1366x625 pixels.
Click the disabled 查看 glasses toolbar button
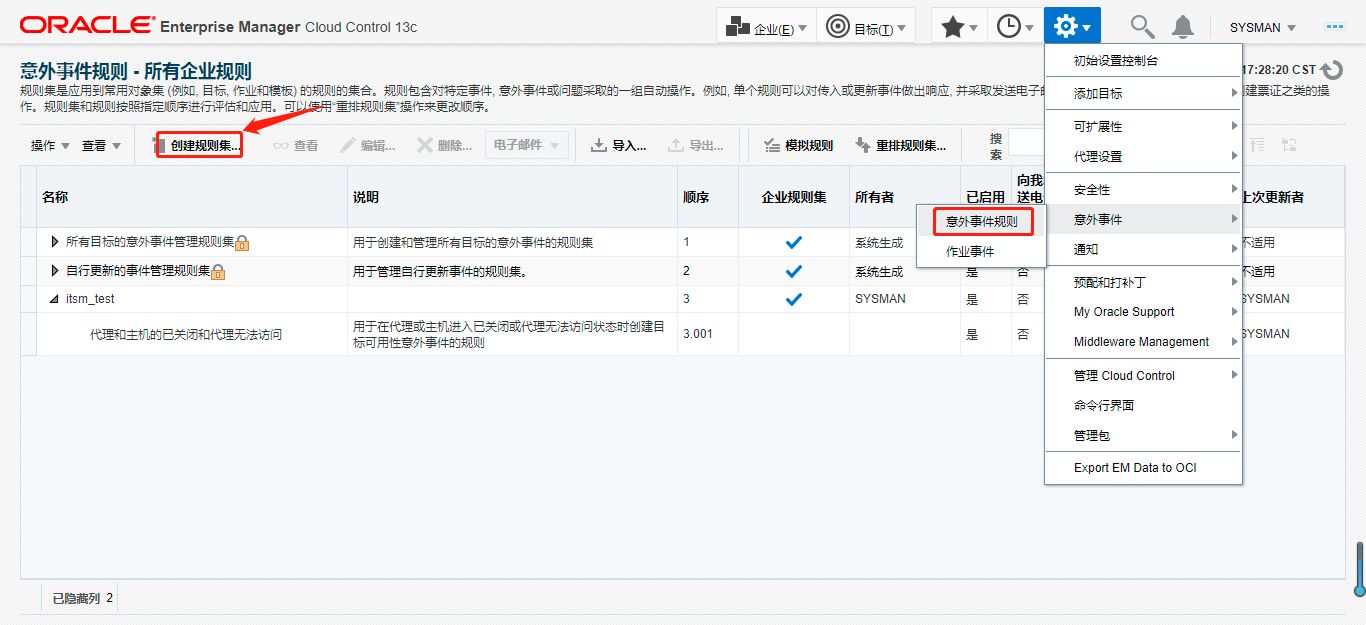(x=295, y=145)
